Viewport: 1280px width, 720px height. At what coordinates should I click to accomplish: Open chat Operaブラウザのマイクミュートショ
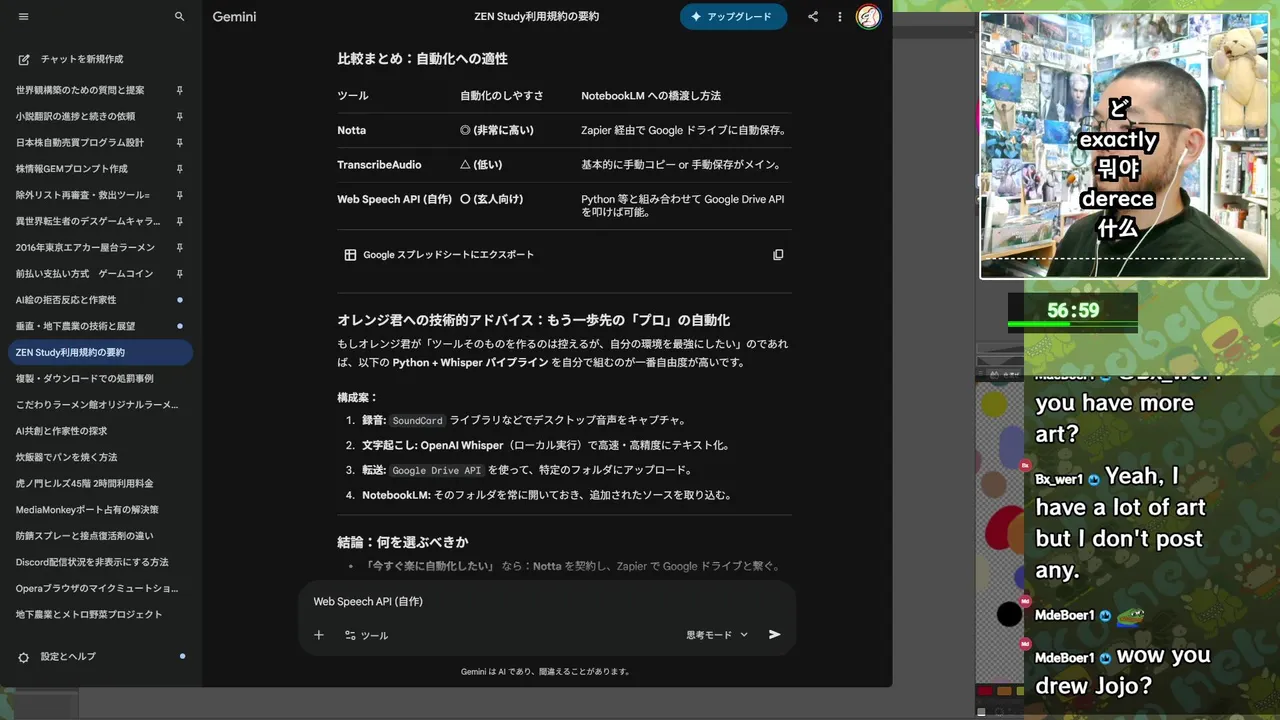coord(97,588)
